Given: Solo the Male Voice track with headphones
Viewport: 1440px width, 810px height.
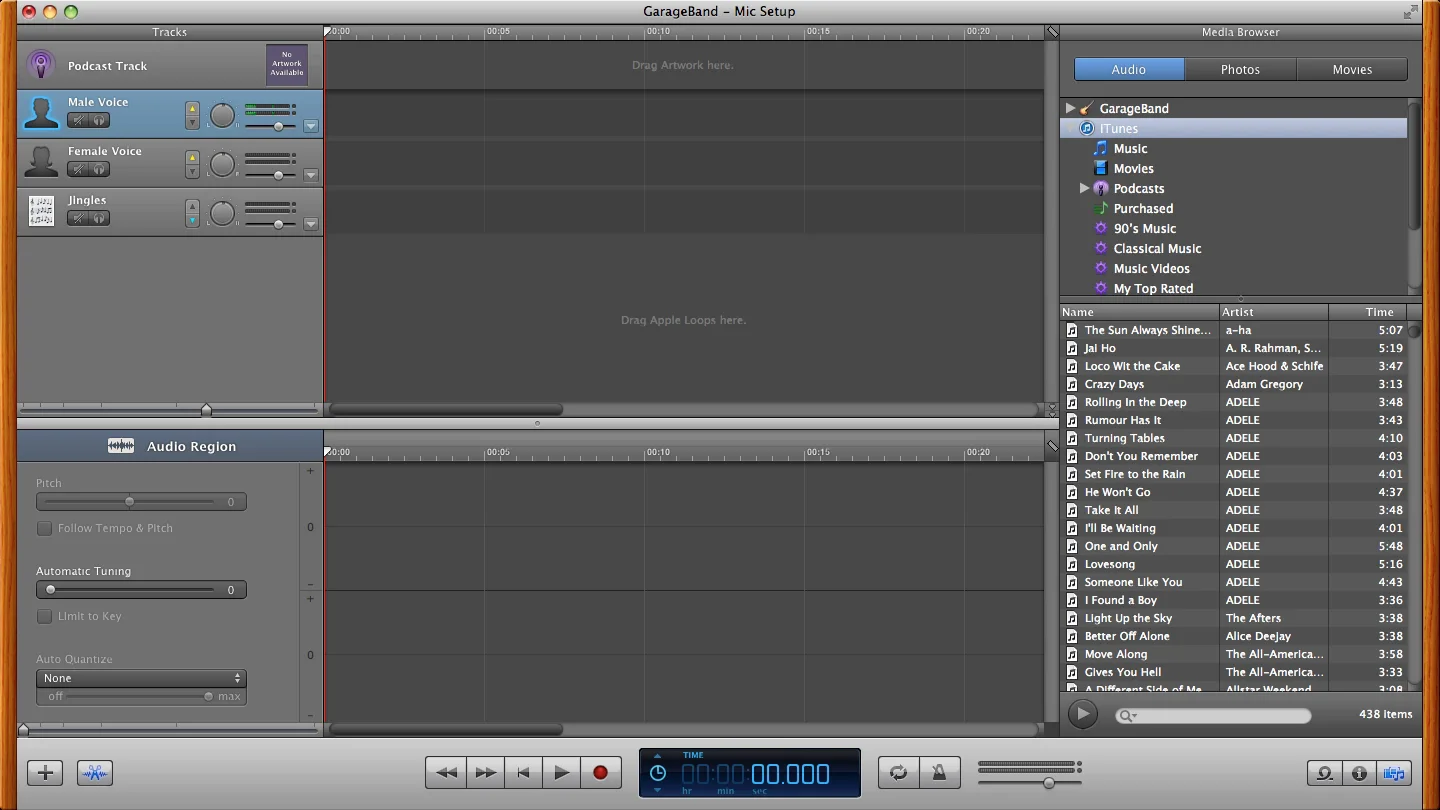Looking at the screenshot, I should 99,121.
